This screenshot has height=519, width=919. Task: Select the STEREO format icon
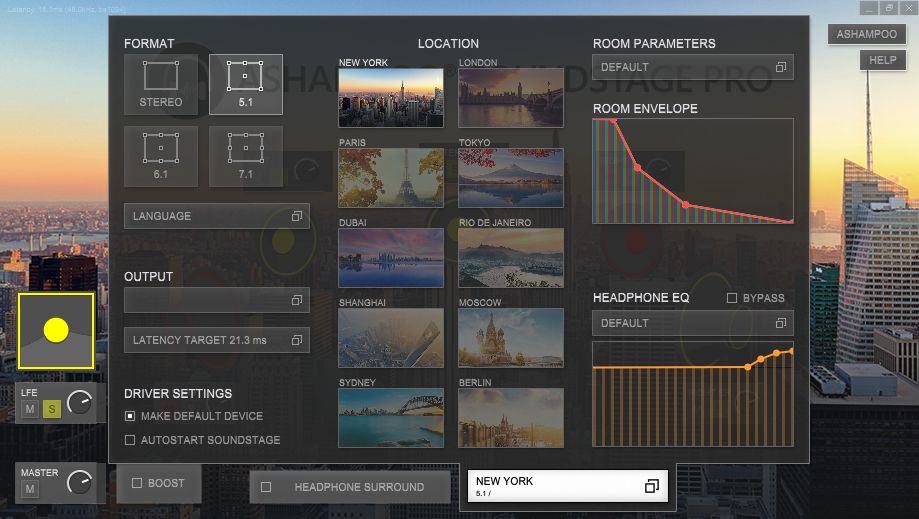(x=161, y=84)
